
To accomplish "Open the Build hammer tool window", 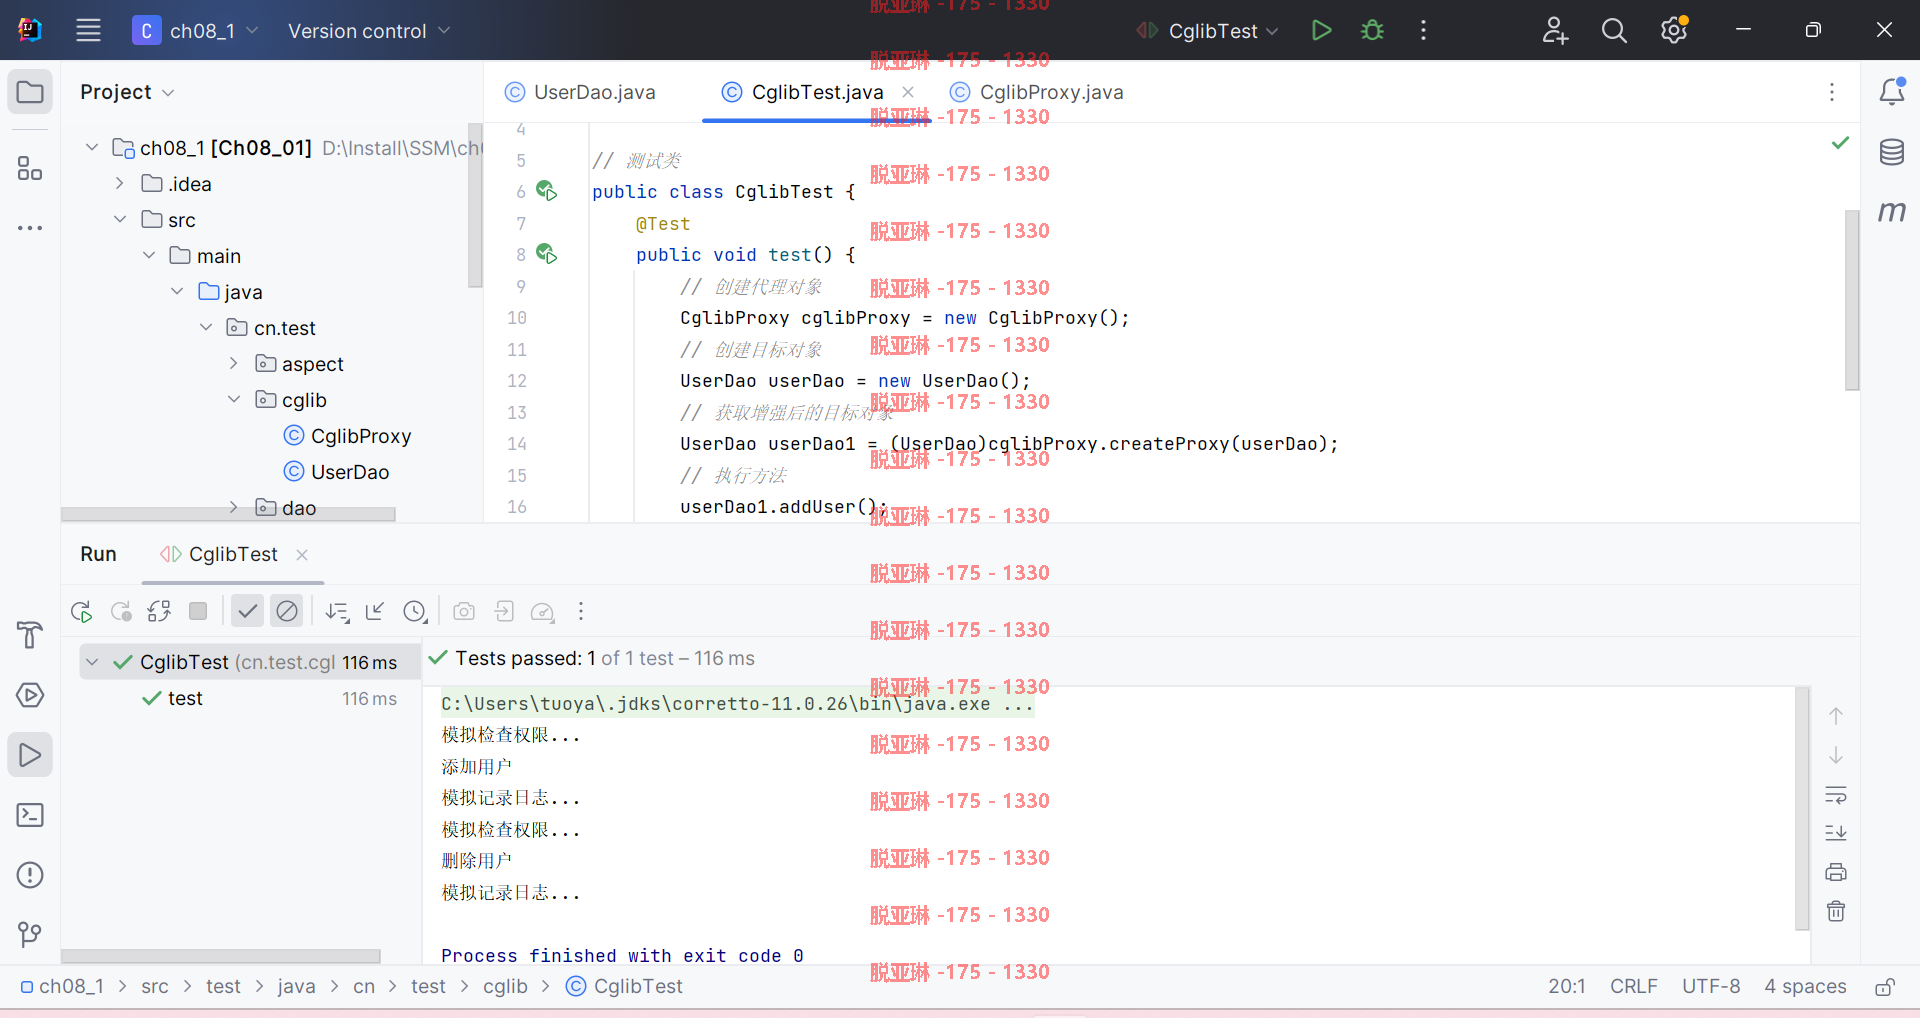I will click(30, 635).
